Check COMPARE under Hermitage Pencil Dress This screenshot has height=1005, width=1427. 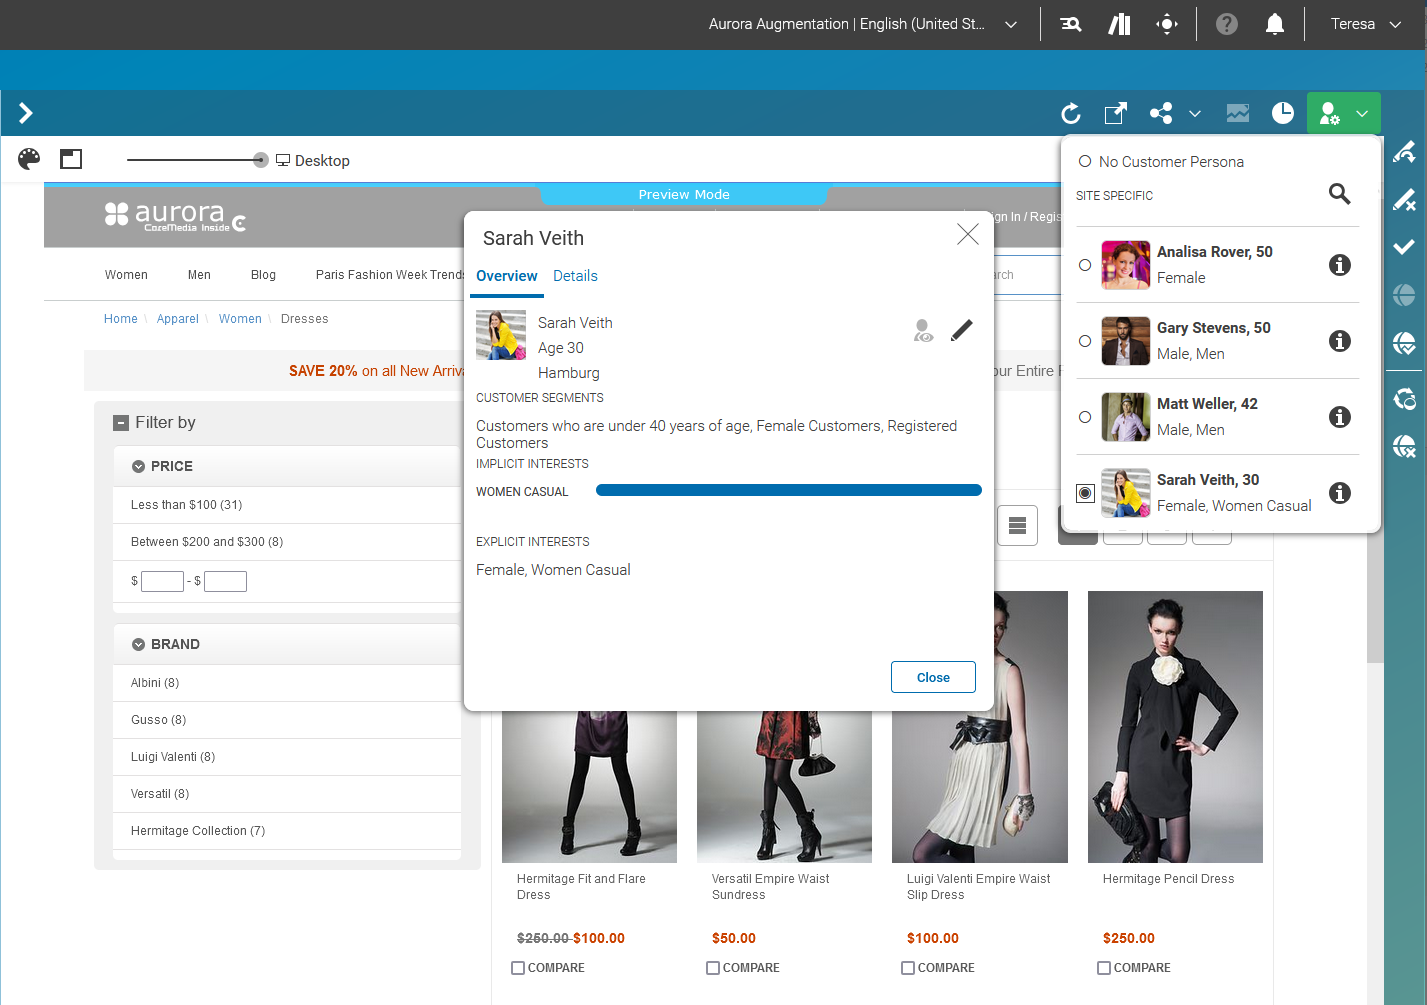pos(1103,967)
